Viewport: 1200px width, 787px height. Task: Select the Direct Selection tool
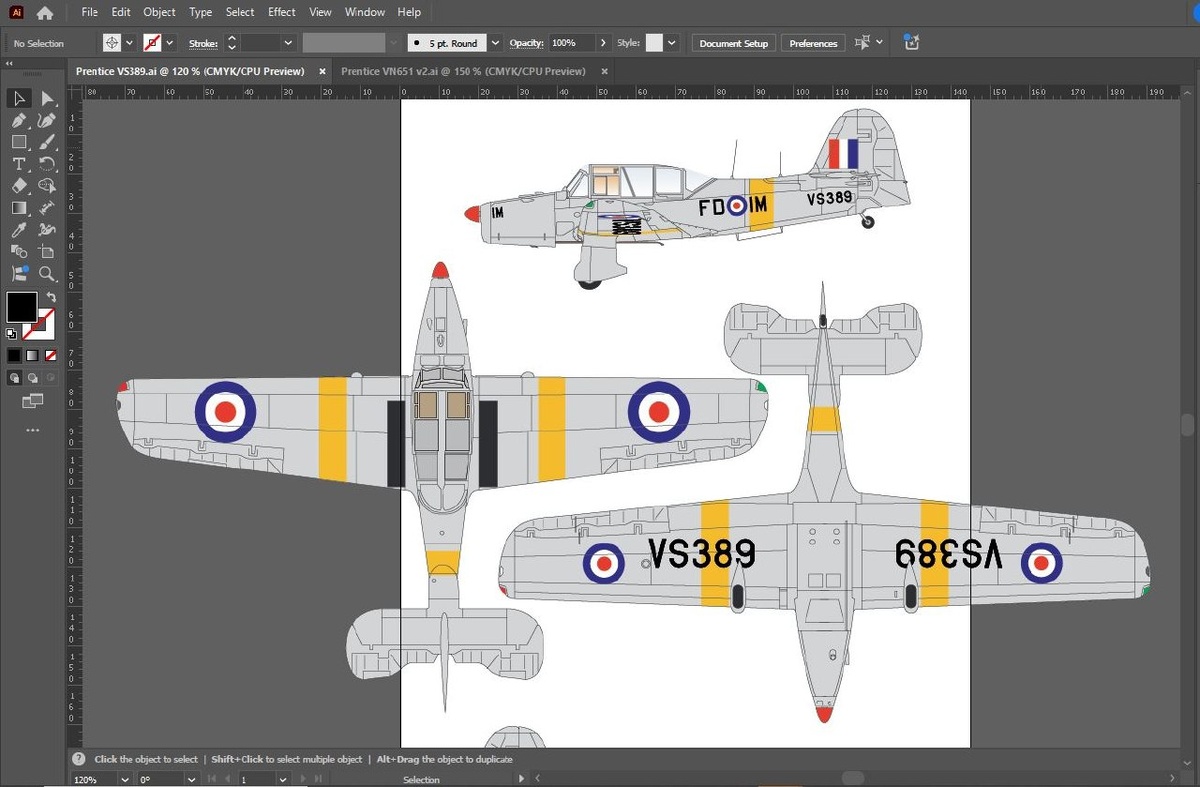(x=46, y=98)
